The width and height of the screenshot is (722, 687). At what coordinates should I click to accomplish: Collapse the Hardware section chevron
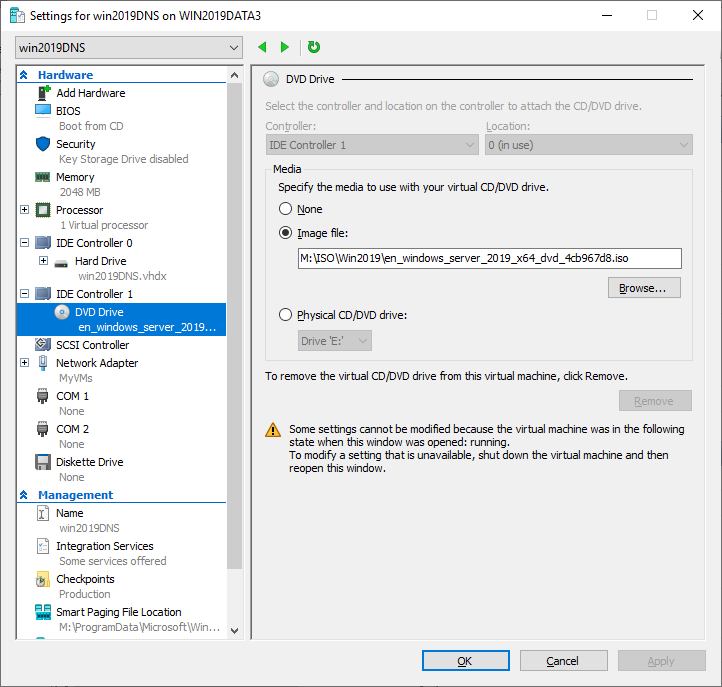coord(24,75)
